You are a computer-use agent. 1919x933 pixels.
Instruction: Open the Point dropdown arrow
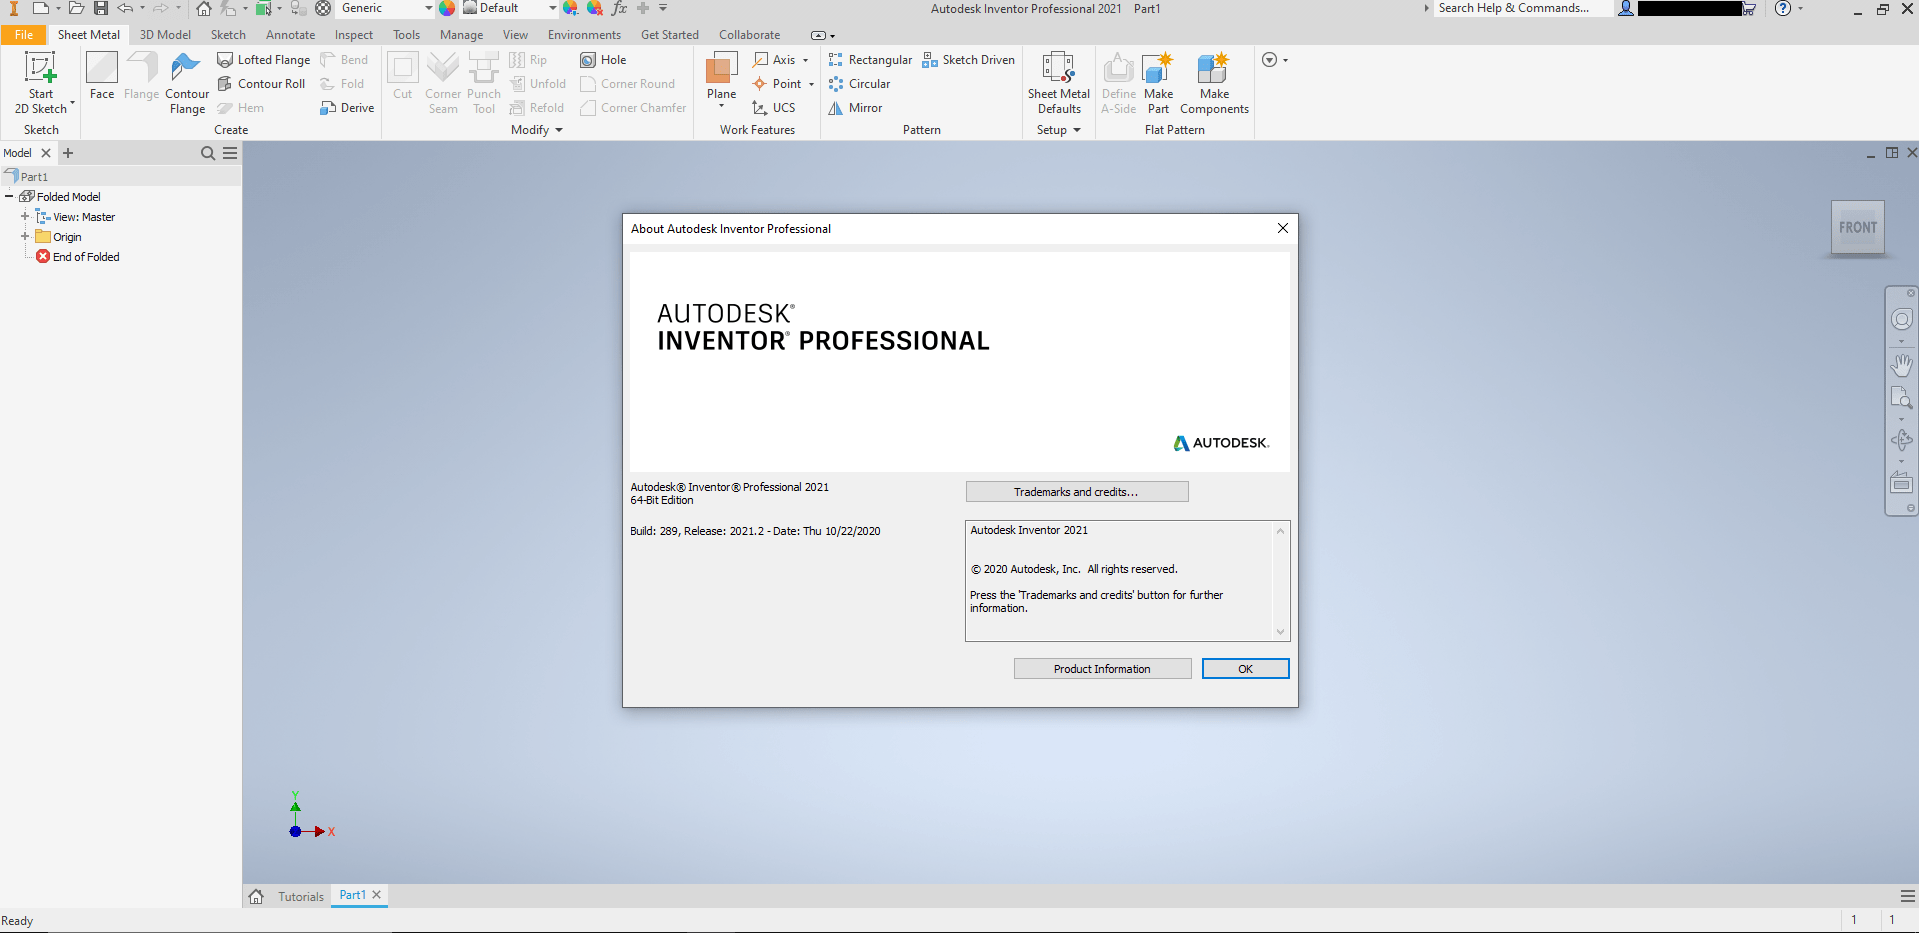tap(811, 84)
